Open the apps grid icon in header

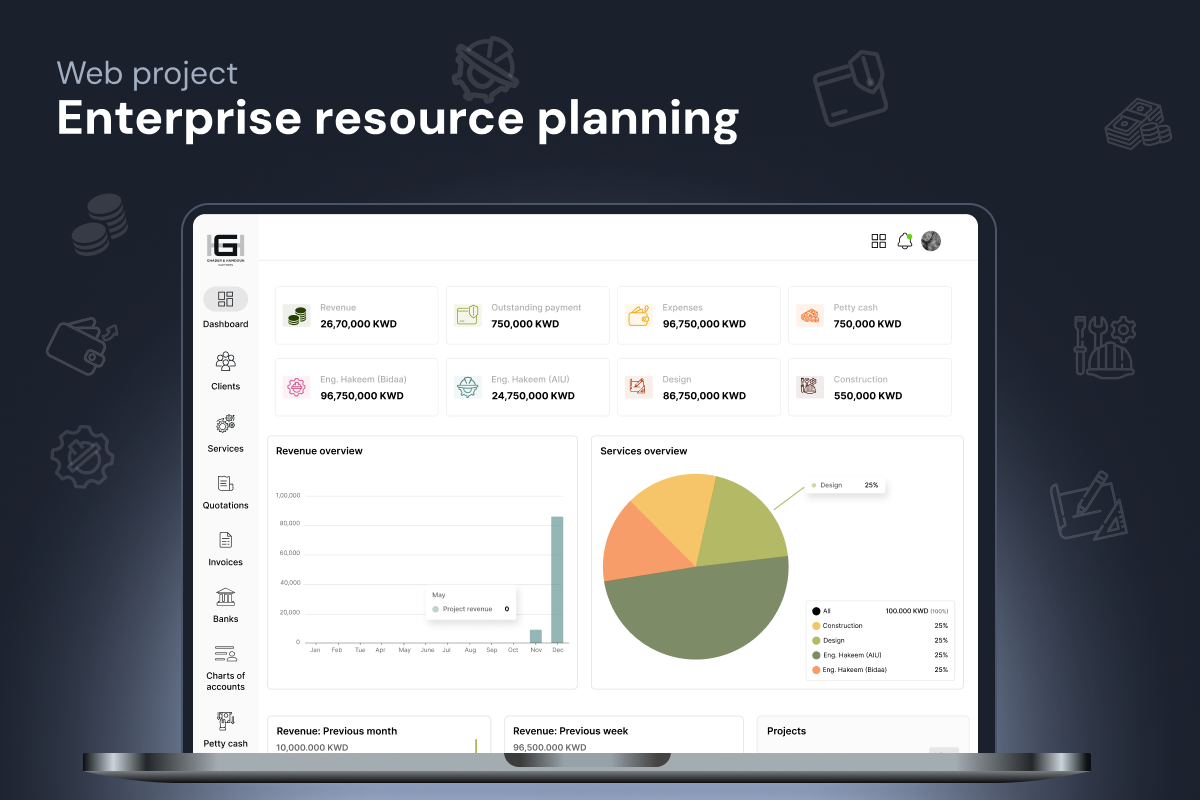coord(879,241)
